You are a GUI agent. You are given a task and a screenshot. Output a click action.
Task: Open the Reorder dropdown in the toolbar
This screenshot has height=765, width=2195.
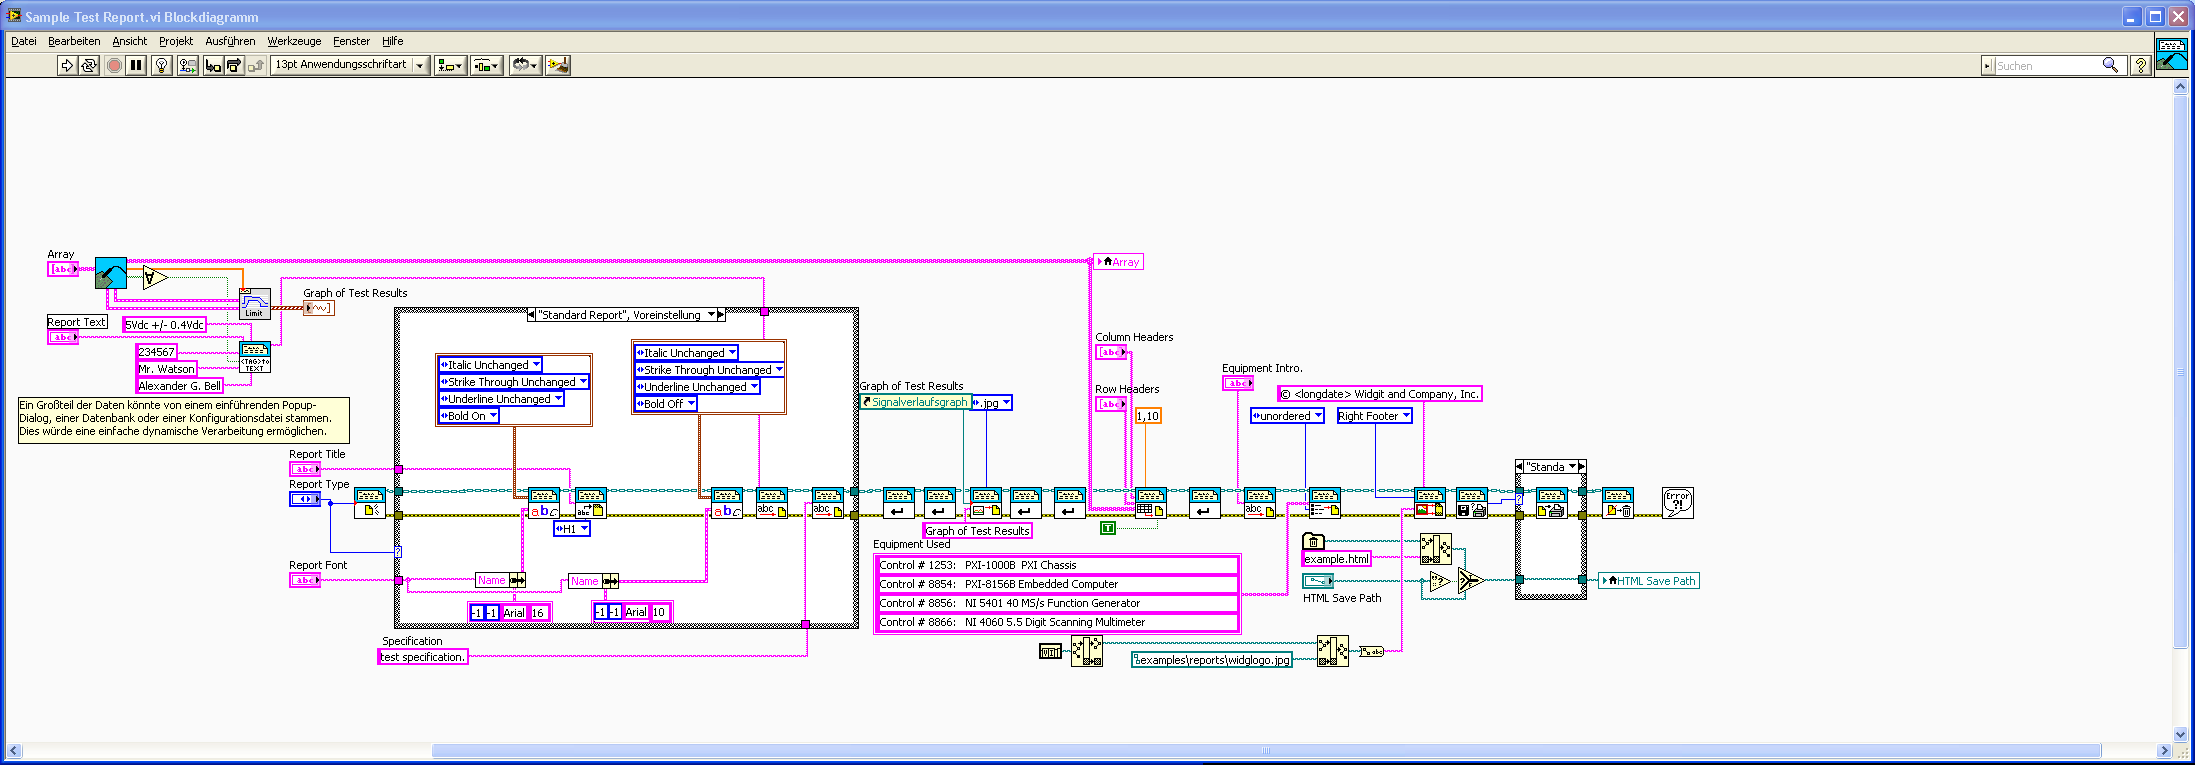coord(525,65)
